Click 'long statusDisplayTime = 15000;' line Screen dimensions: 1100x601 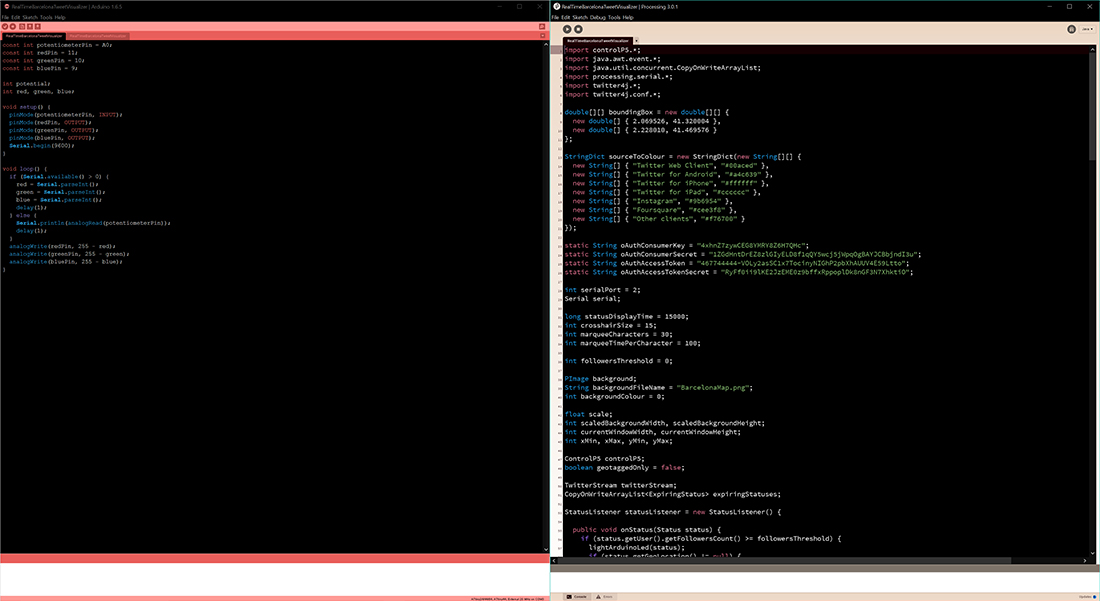pyautogui.click(x=626, y=316)
